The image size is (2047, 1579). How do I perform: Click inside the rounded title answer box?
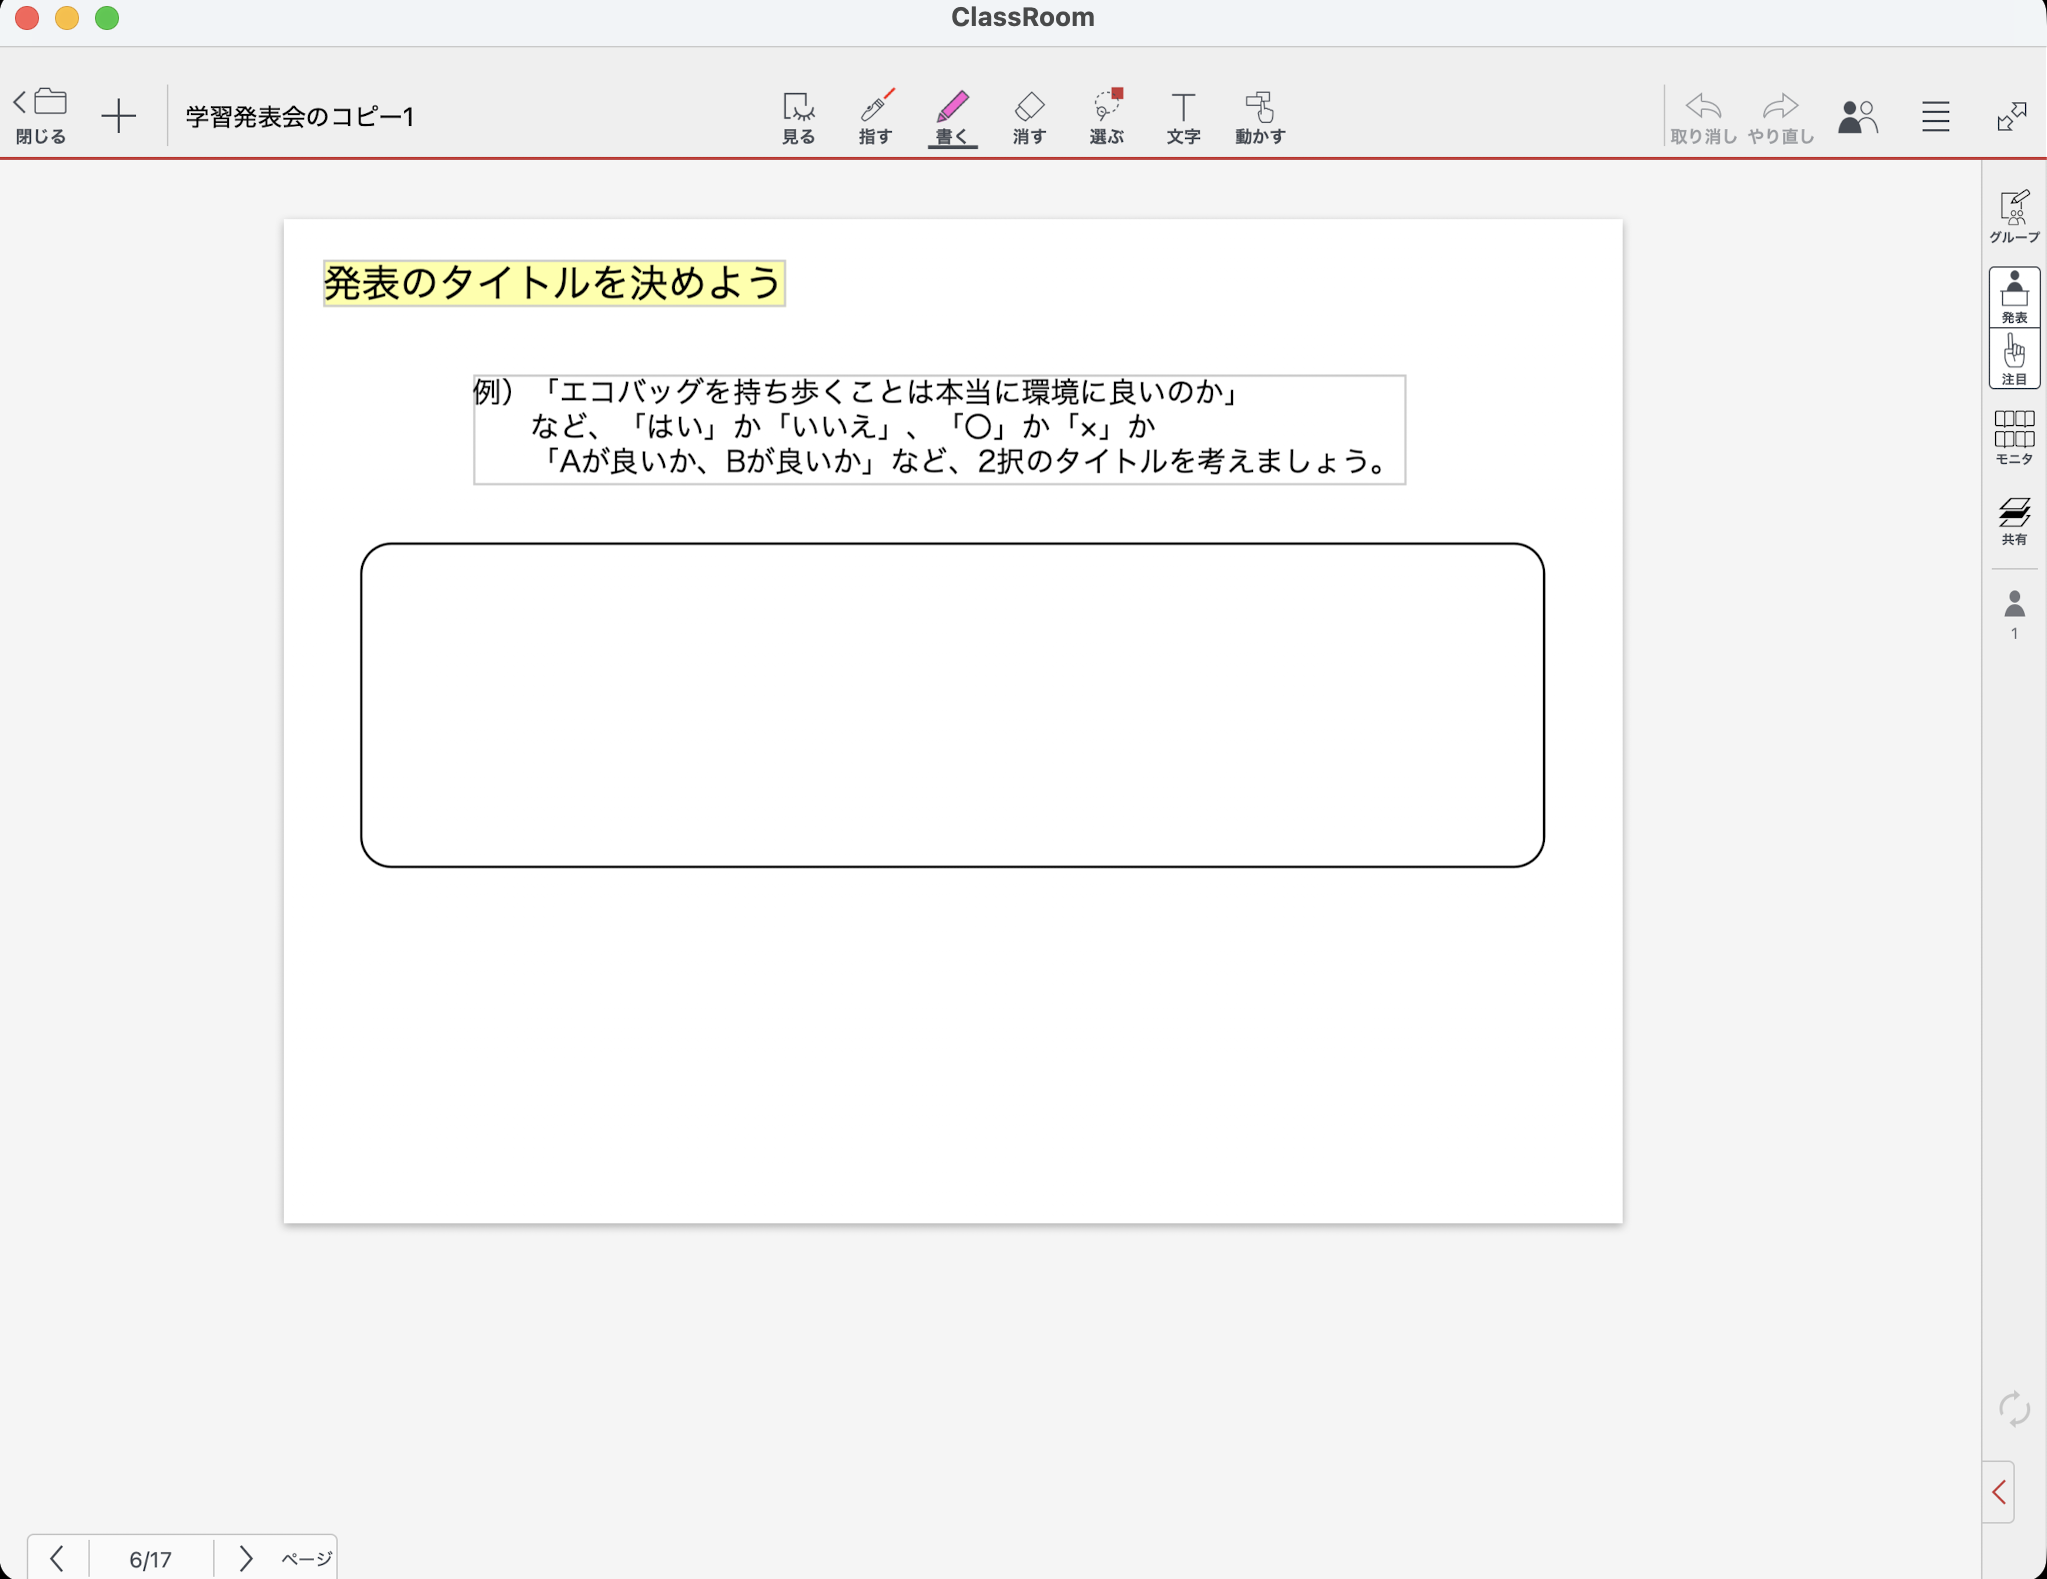tap(951, 704)
